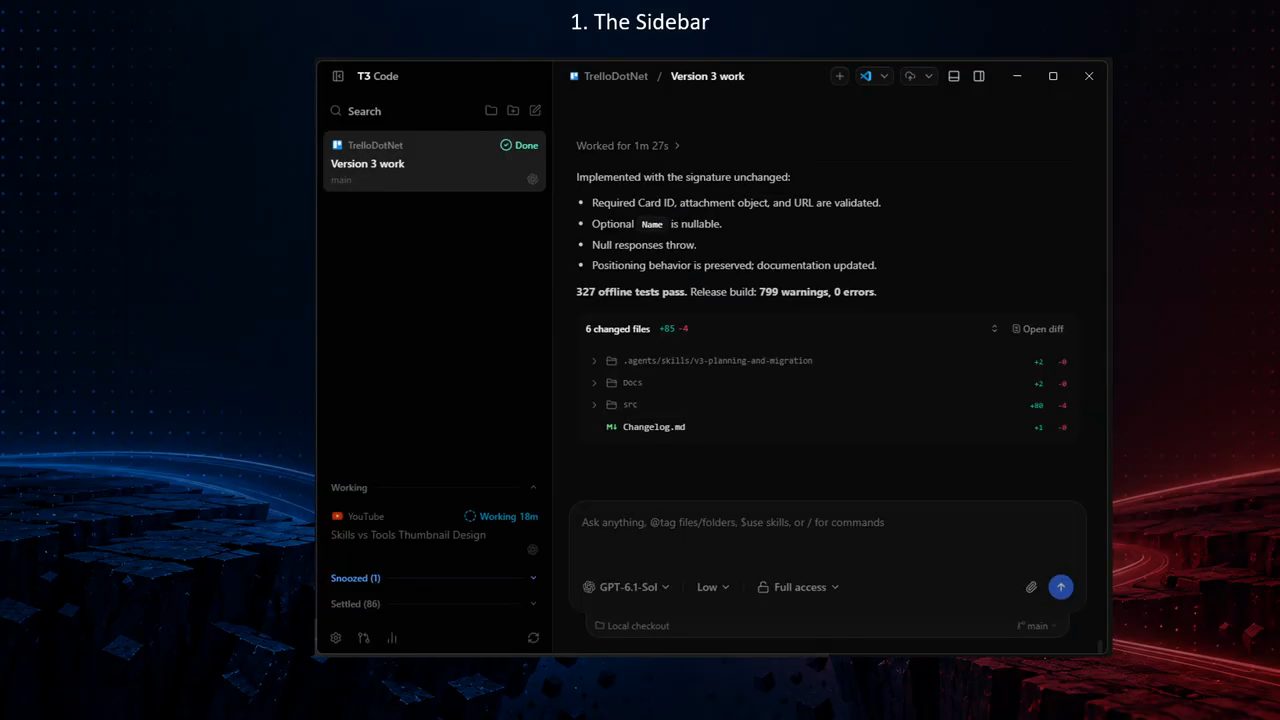Start a new thread with the compose icon
This screenshot has width=1280, height=720.
[535, 111]
